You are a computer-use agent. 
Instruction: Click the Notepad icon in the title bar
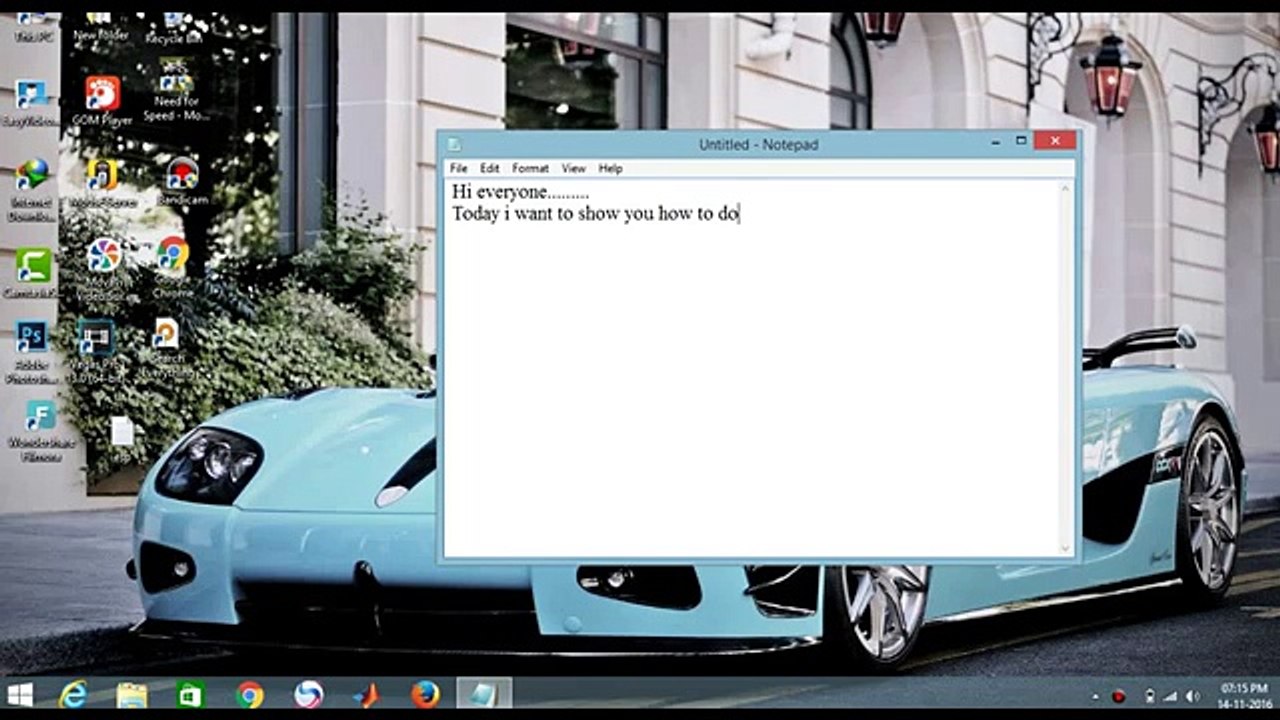click(x=454, y=145)
